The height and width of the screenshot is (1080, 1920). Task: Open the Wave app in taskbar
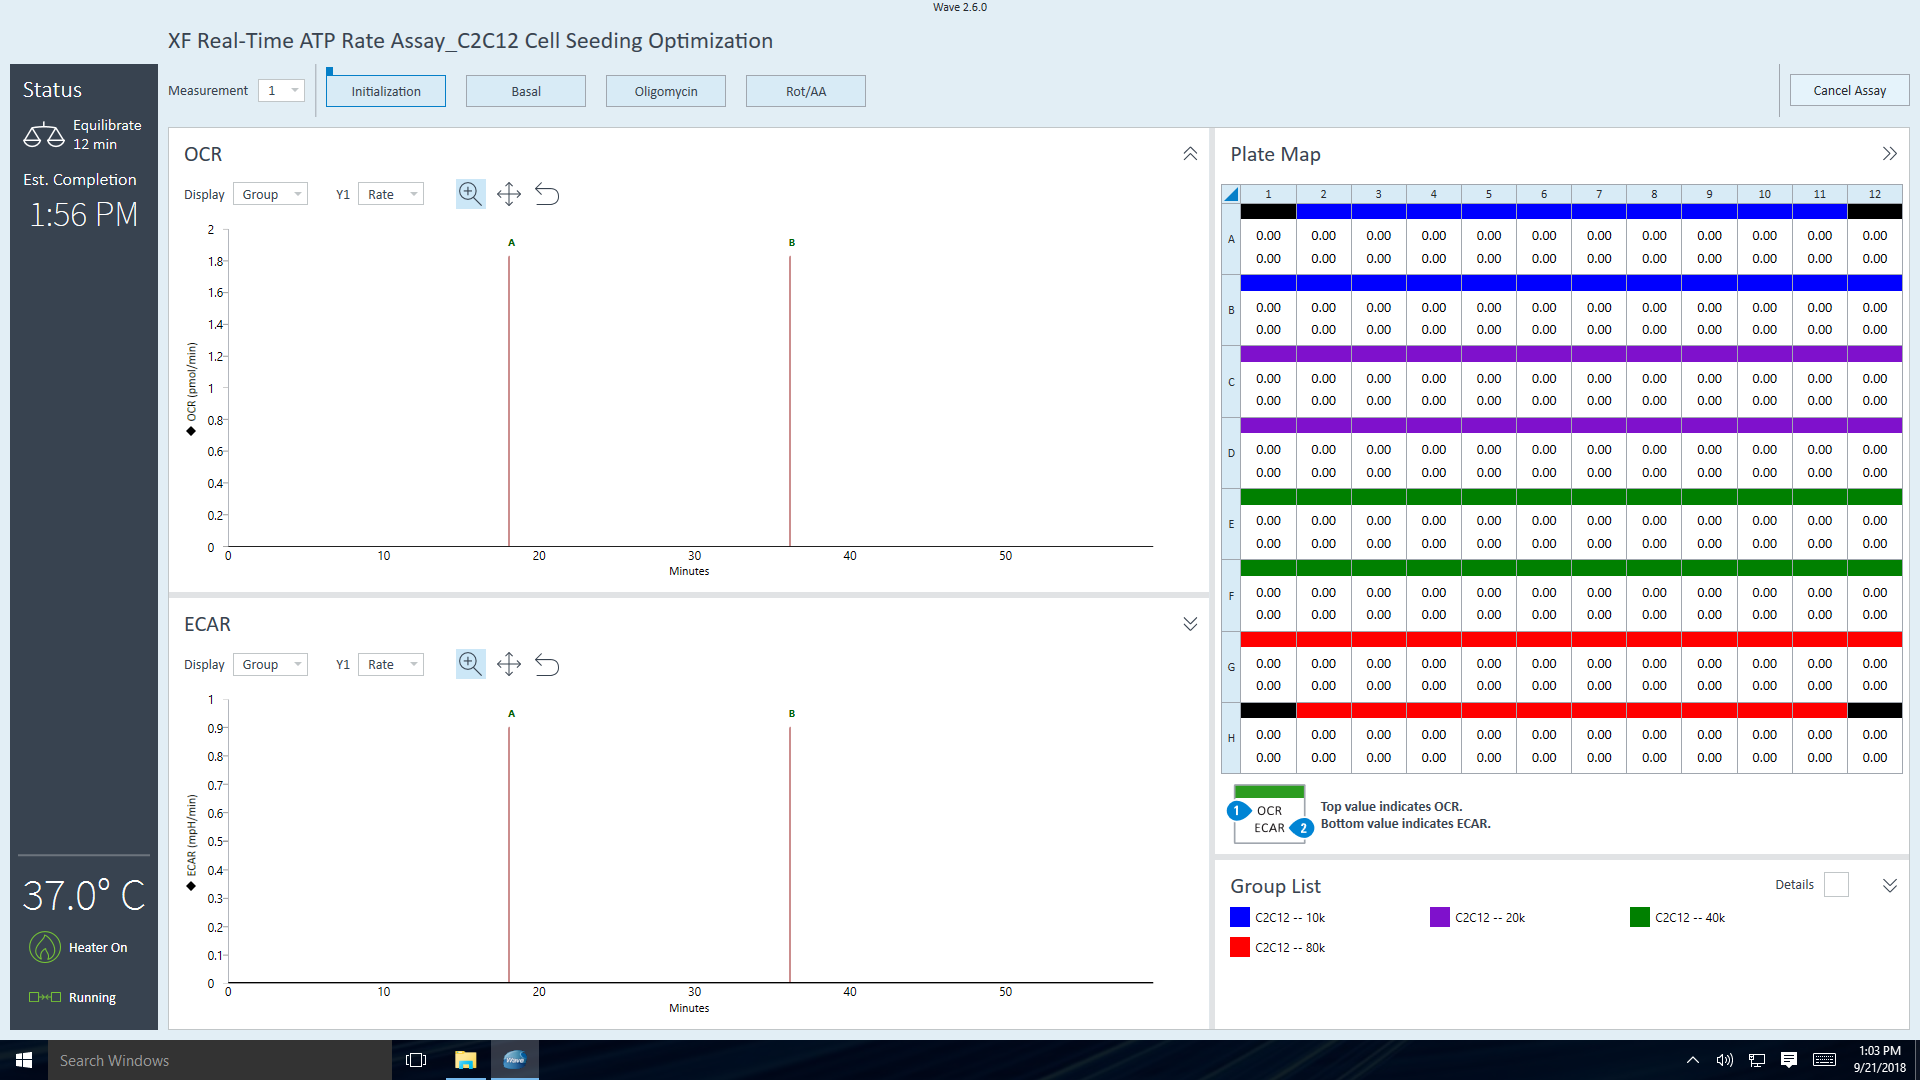pos(515,1060)
